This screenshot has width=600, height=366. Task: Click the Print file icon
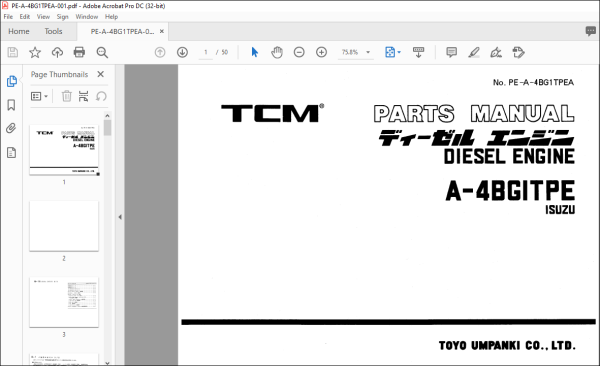coord(79,52)
